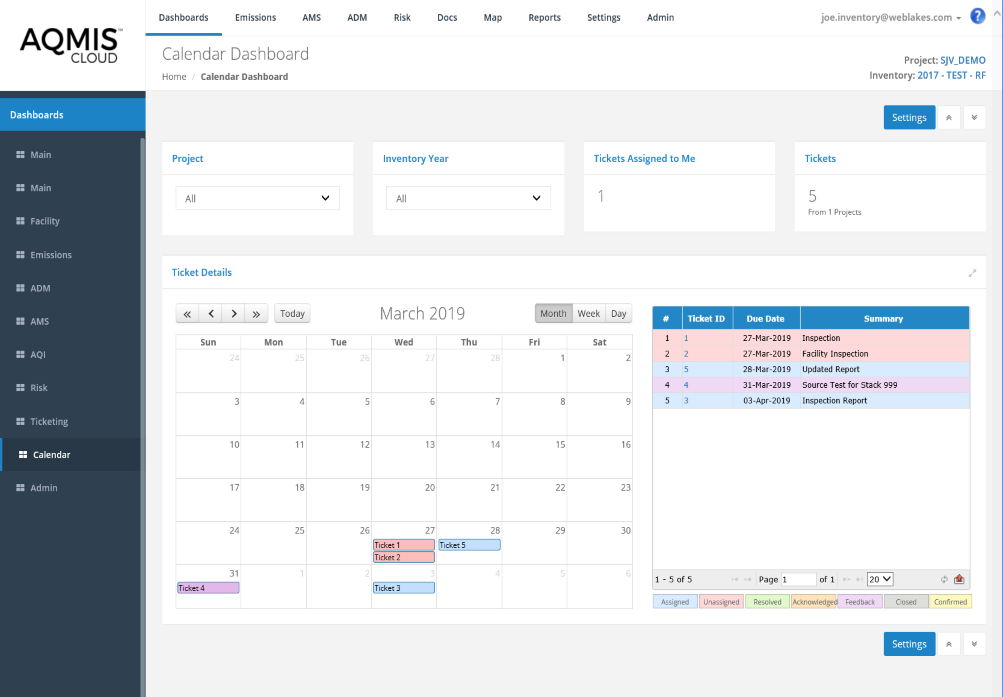Sort table by Due Date column header
Viewport: 1003px width, 697px height.
click(x=766, y=318)
